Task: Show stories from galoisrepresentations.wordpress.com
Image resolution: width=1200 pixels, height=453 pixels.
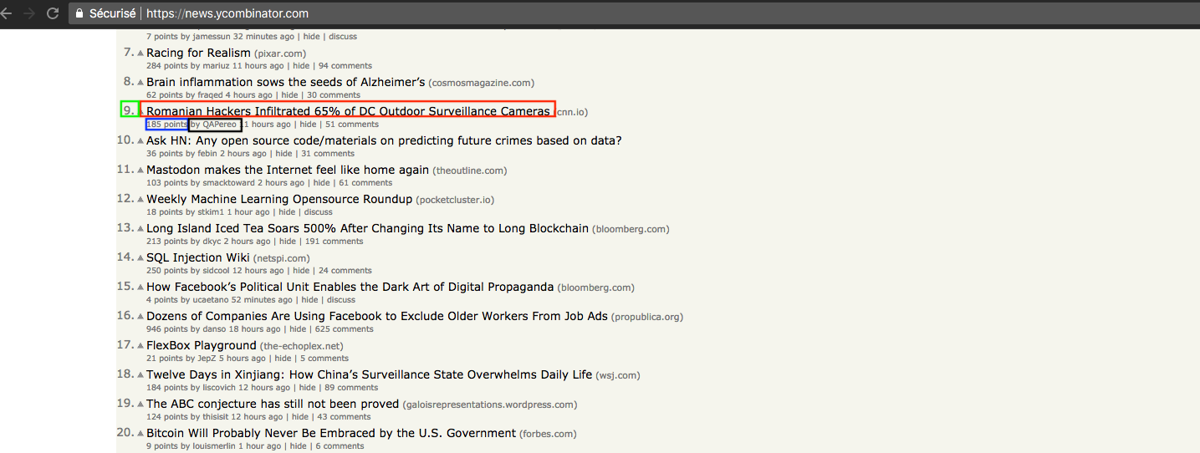Action: [x=490, y=405]
